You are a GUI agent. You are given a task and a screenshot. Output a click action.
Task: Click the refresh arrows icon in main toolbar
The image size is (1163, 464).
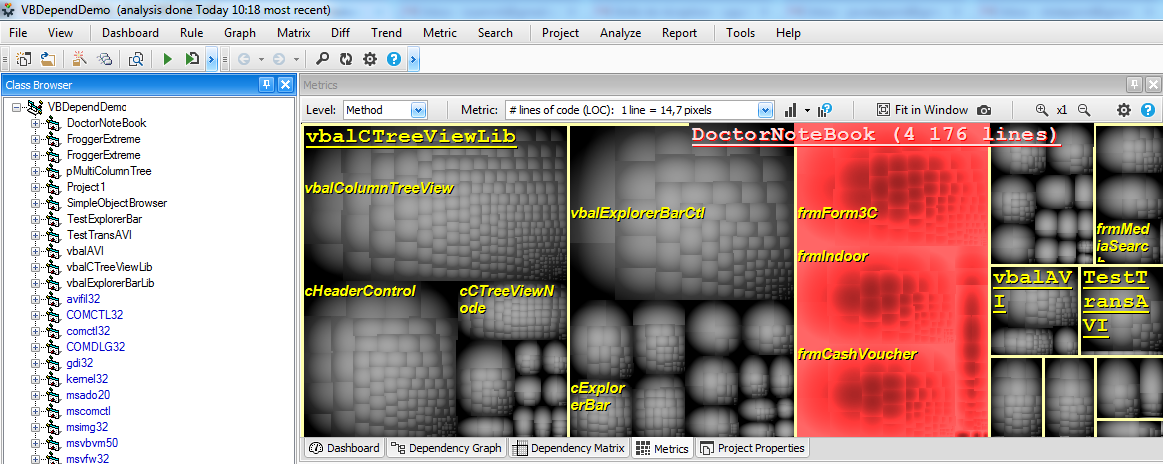346,60
